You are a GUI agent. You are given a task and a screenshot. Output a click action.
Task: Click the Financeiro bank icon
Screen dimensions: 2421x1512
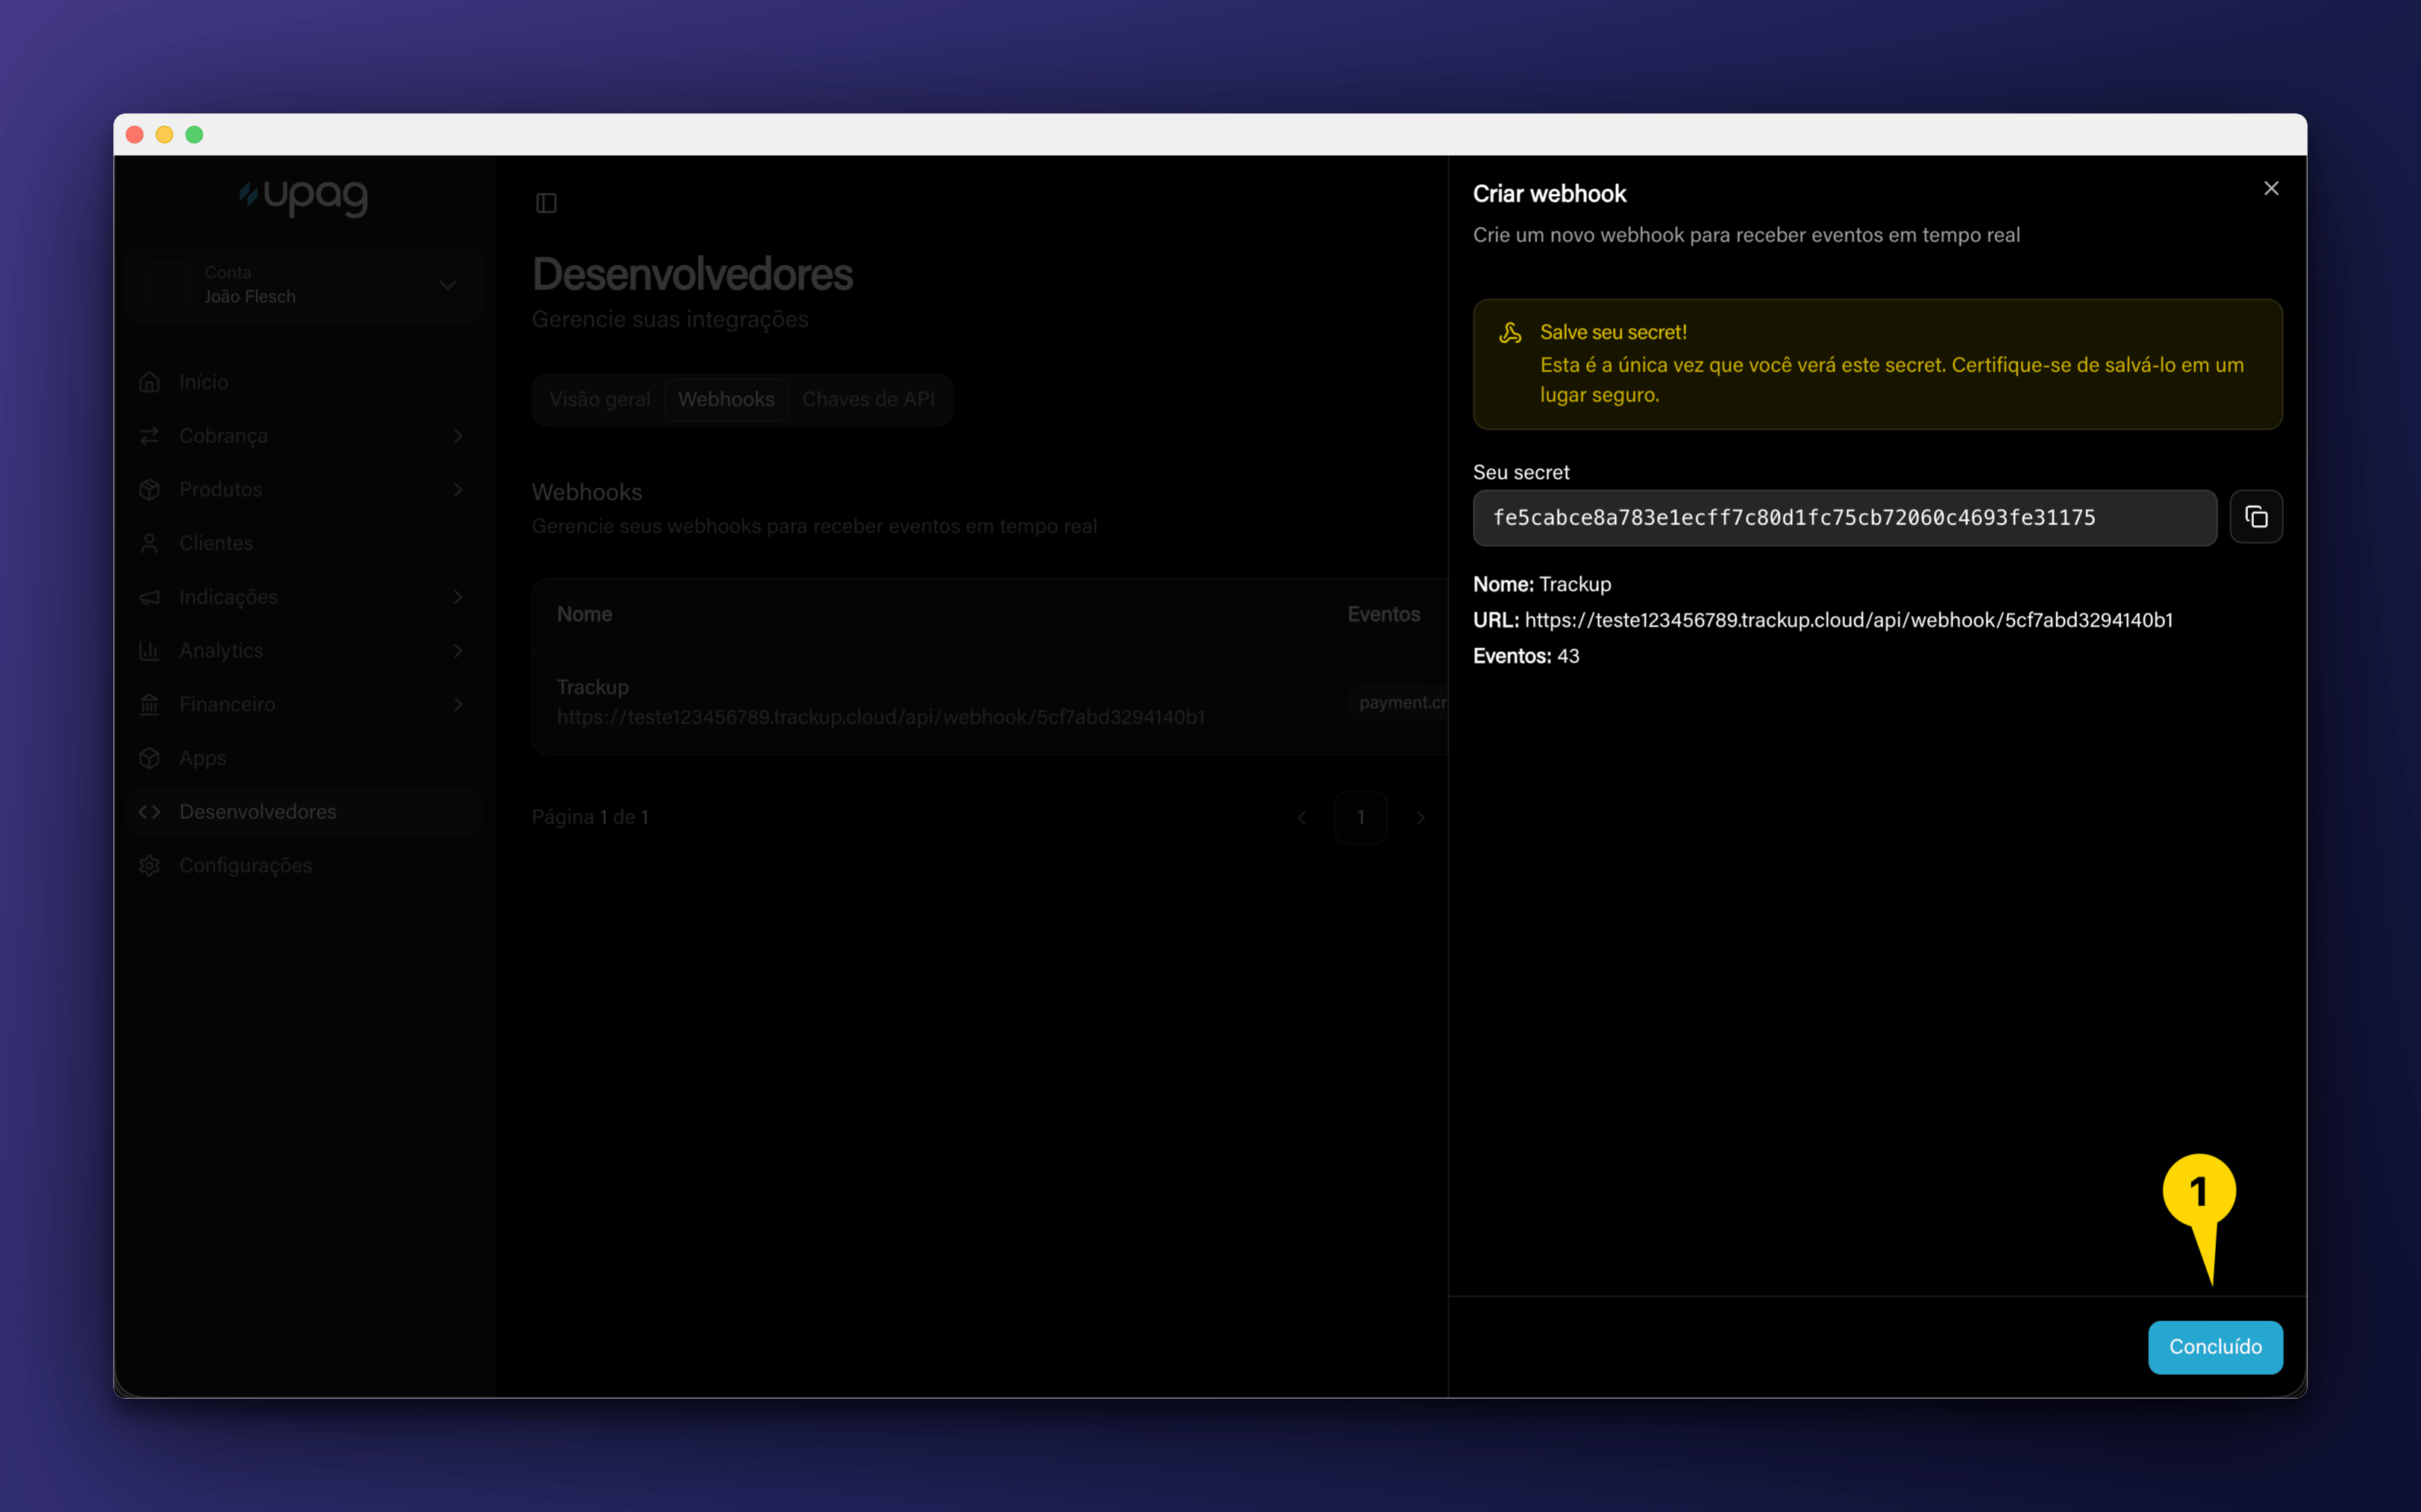pos(150,704)
